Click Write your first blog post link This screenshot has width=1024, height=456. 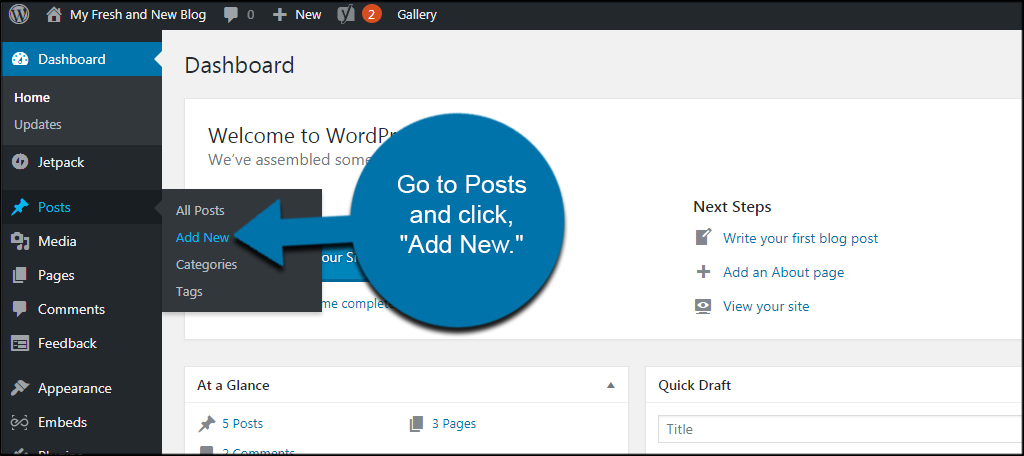(x=801, y=238)
